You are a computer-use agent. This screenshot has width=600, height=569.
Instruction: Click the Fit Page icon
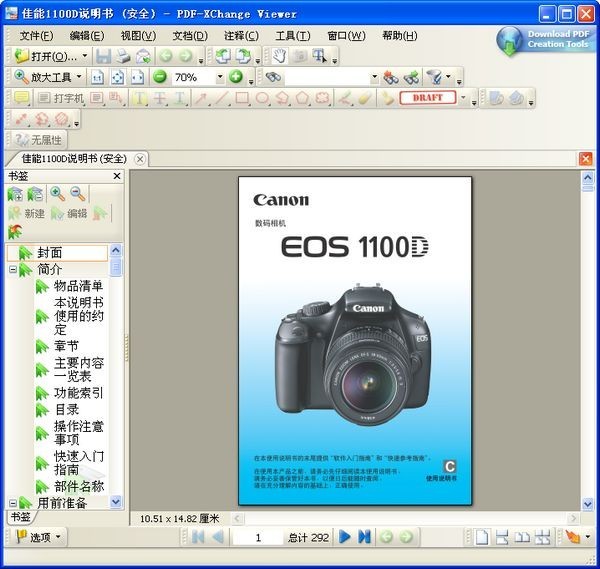tap(117, 77)
